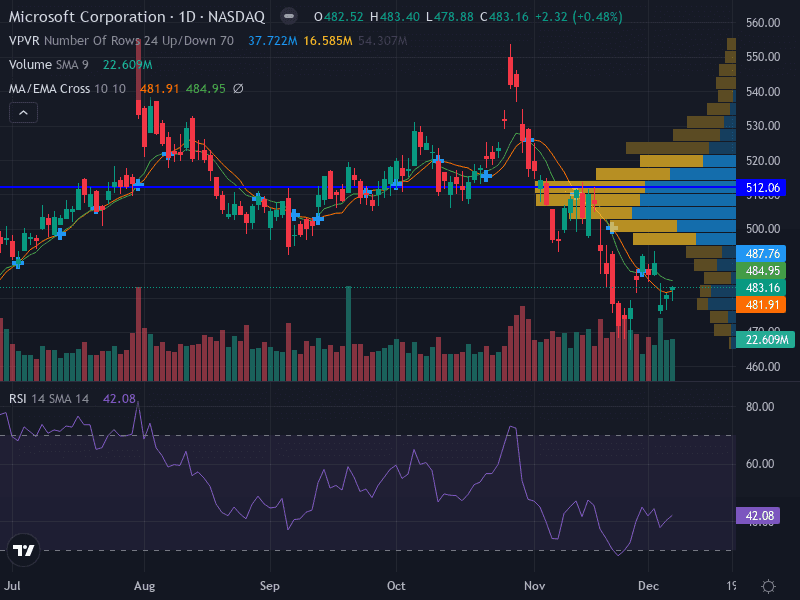
Task: Select the Volume SMA 9 indicator legend
Action: pyautogui.click(x=48, y=64)
